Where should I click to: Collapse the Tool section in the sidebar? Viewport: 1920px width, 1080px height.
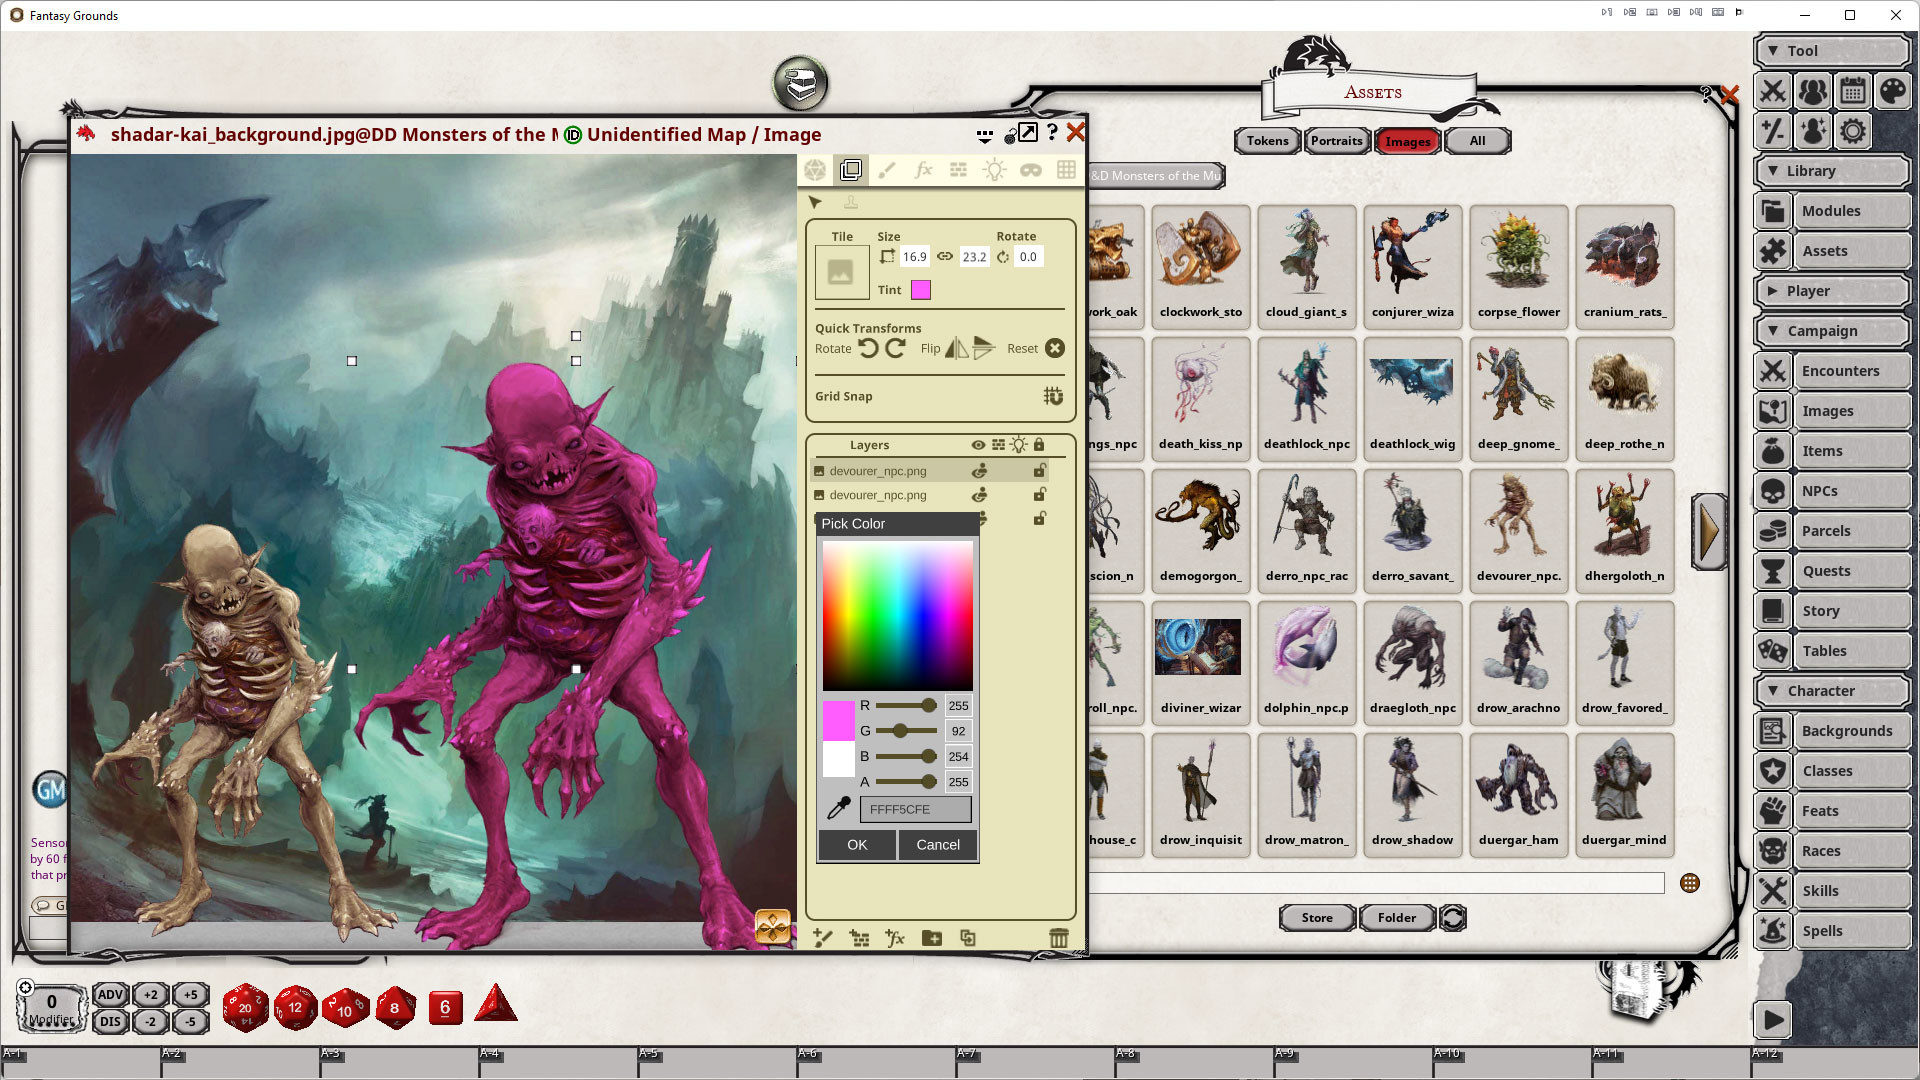1832,50
